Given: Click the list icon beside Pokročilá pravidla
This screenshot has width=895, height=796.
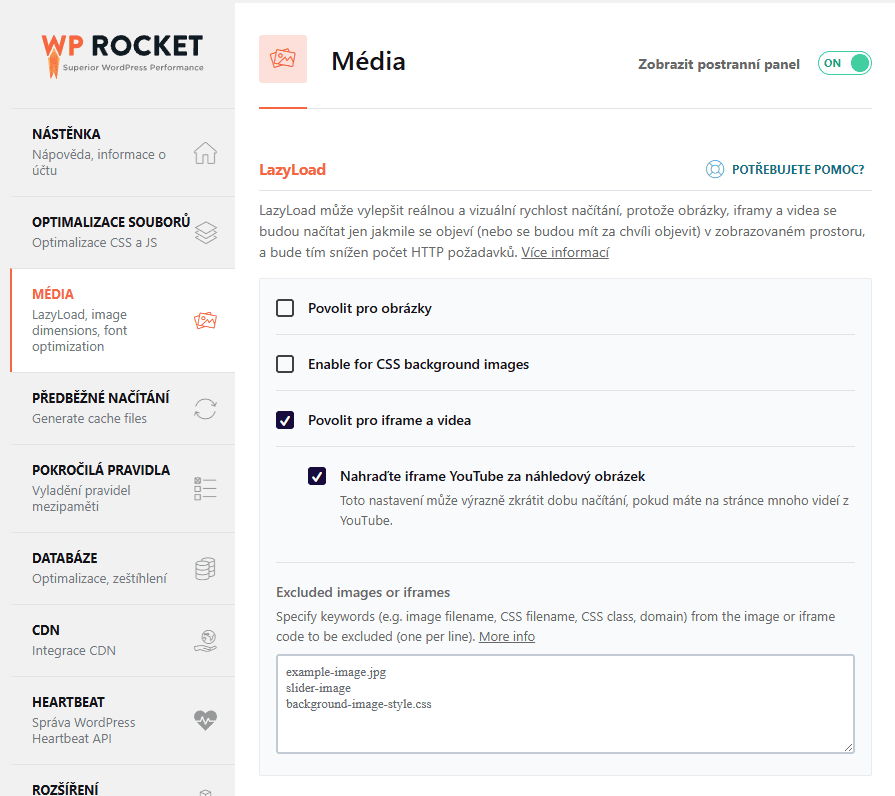Looking at the screenshot, I should tap(205, 488).
